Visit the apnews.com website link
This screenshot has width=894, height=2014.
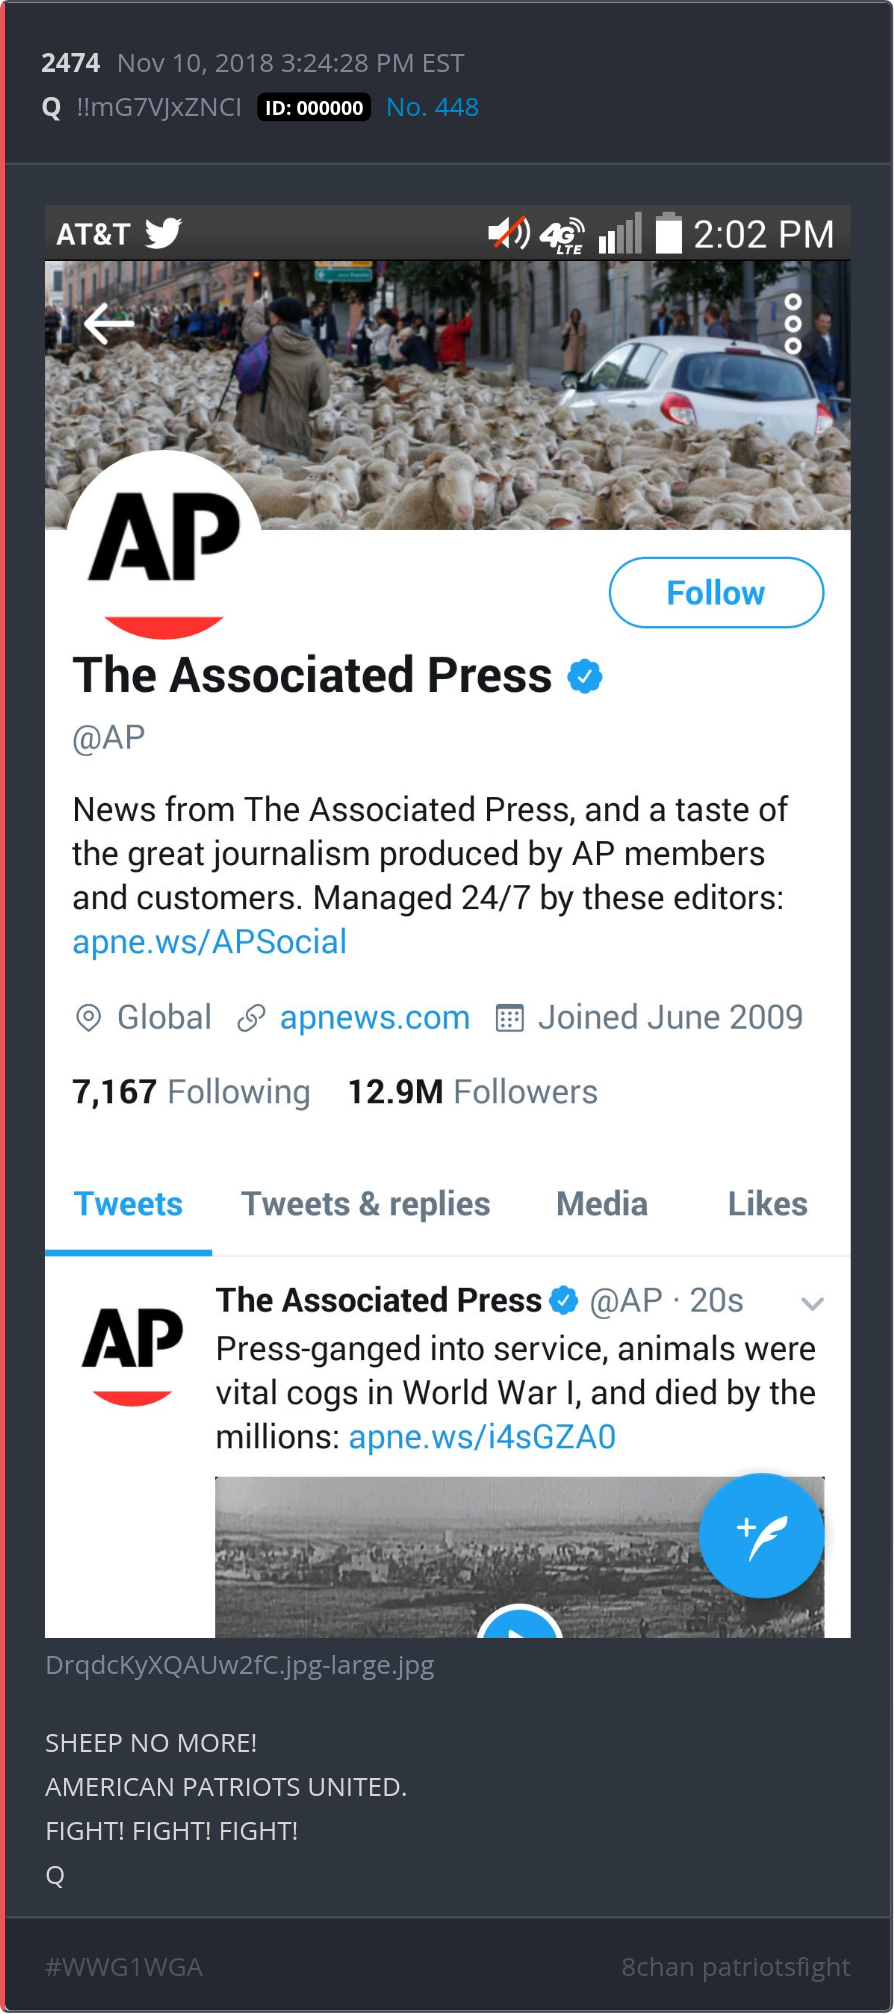[374, 1018]
